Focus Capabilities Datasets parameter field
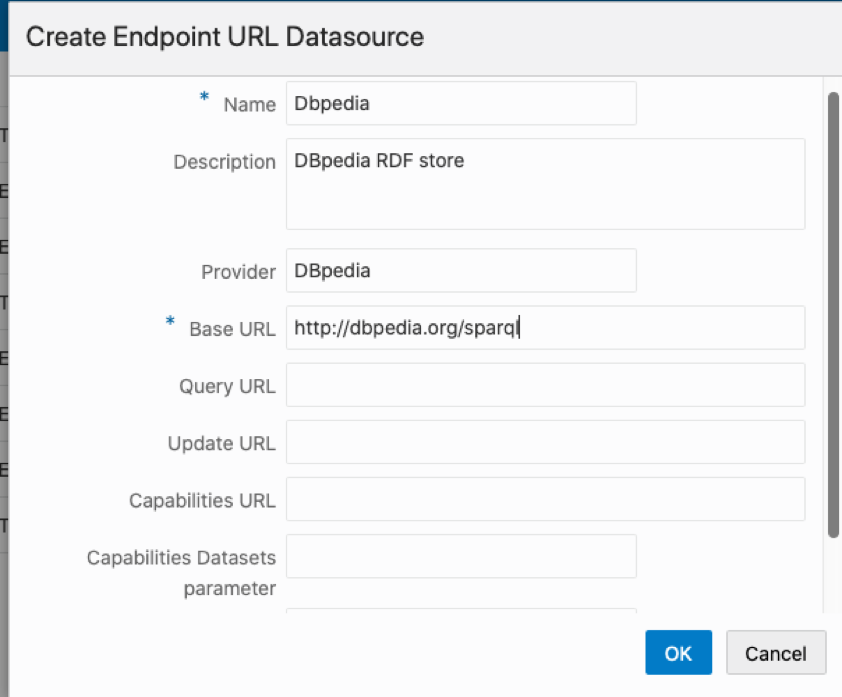 461,556
